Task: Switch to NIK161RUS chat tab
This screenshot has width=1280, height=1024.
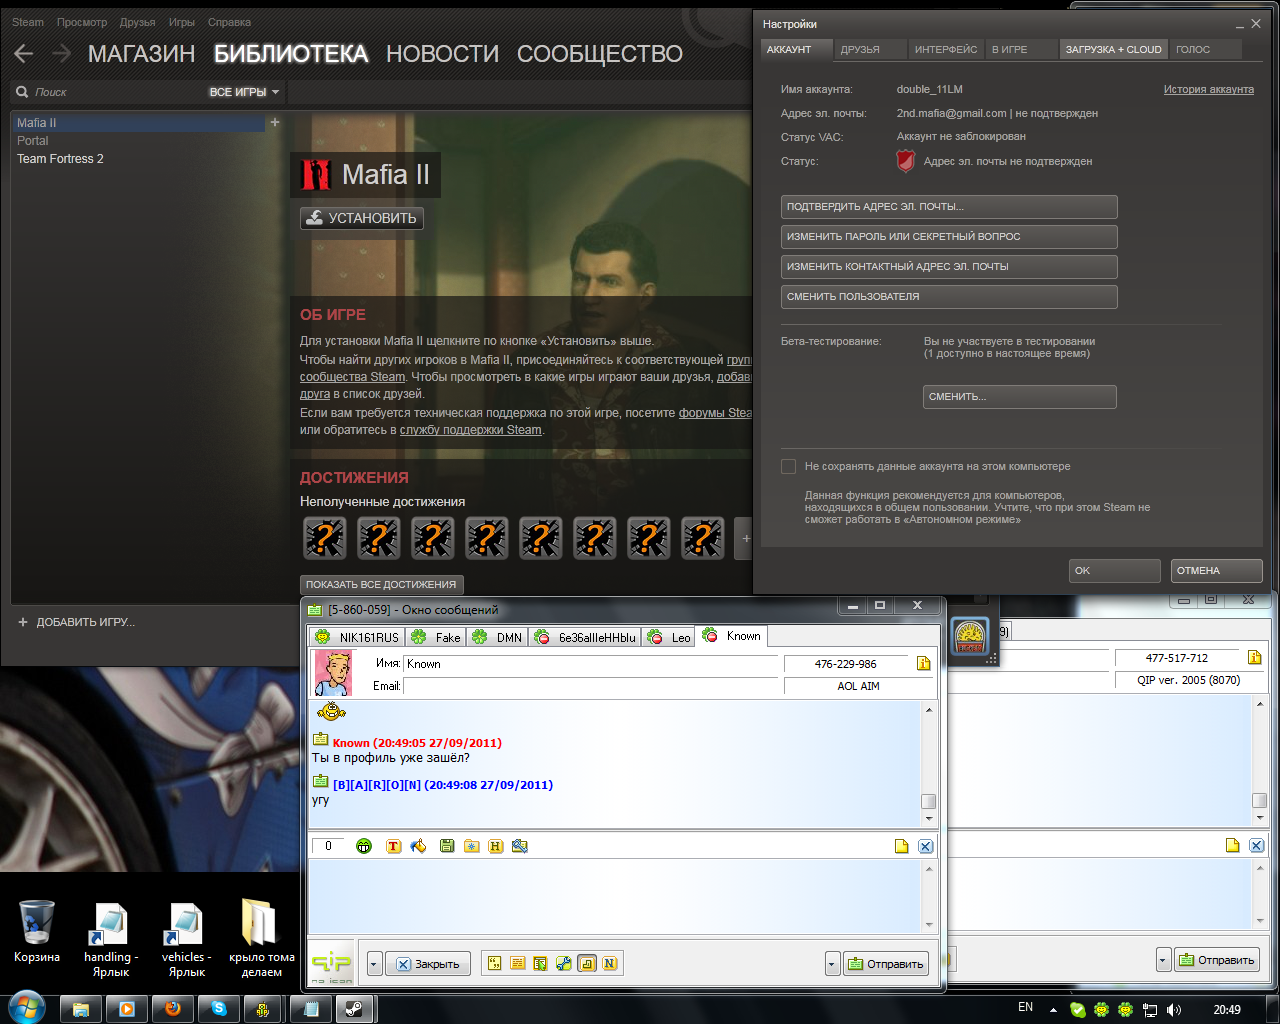Action: 356,637
